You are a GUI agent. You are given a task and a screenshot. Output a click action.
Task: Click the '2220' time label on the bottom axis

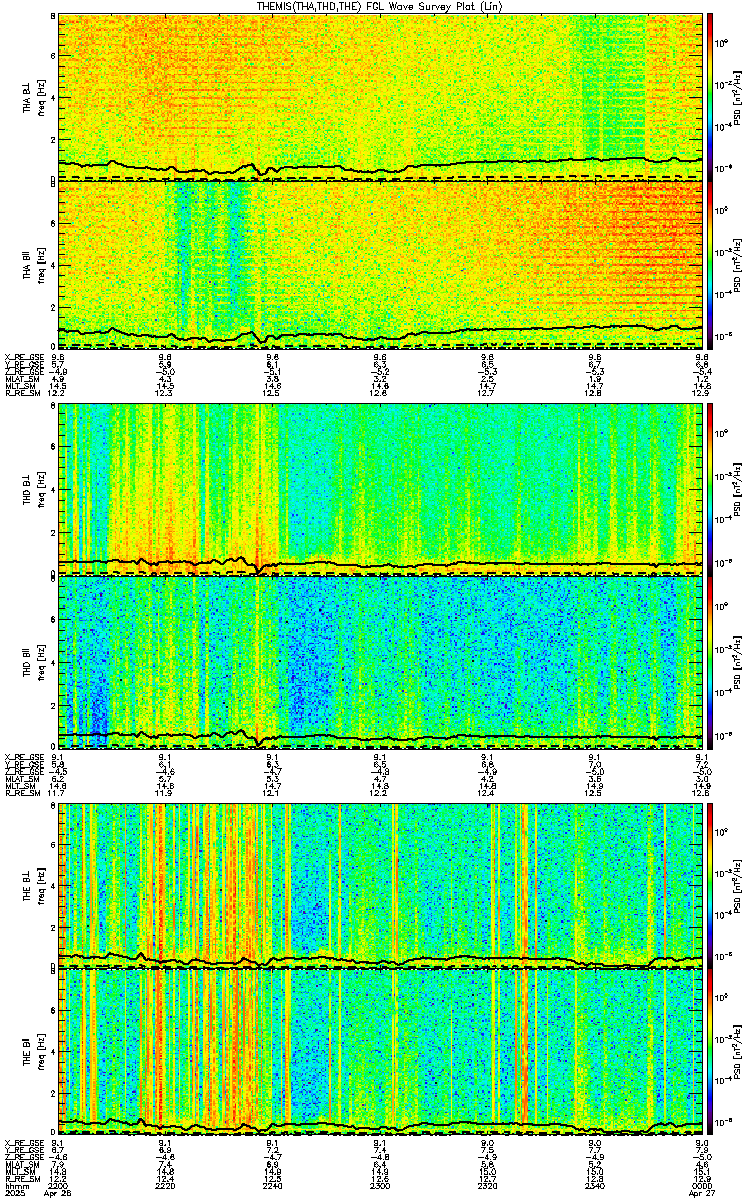[x=165, y=1184]
